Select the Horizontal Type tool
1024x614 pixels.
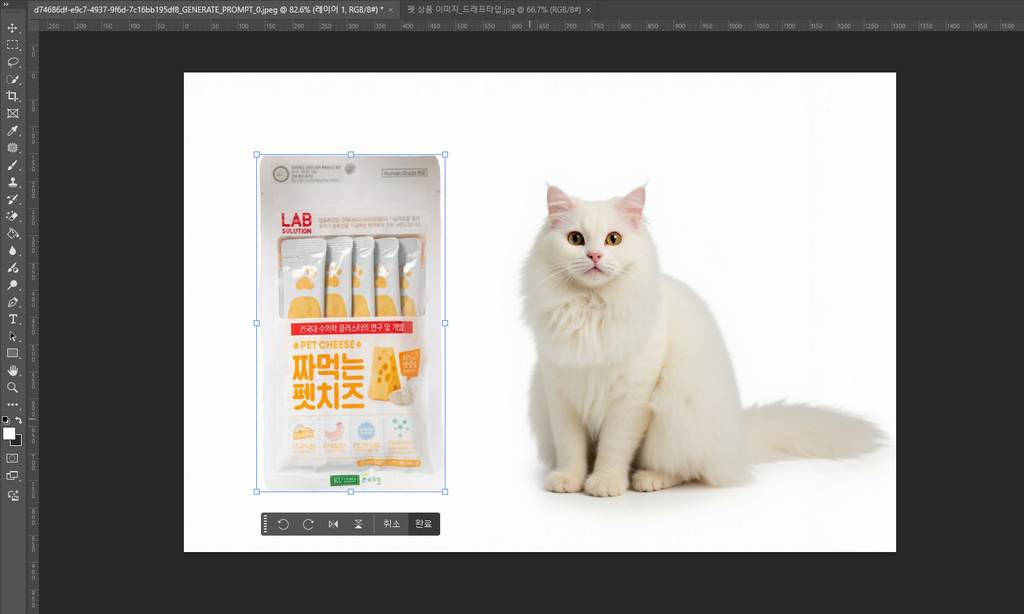(x=12, y=319)
